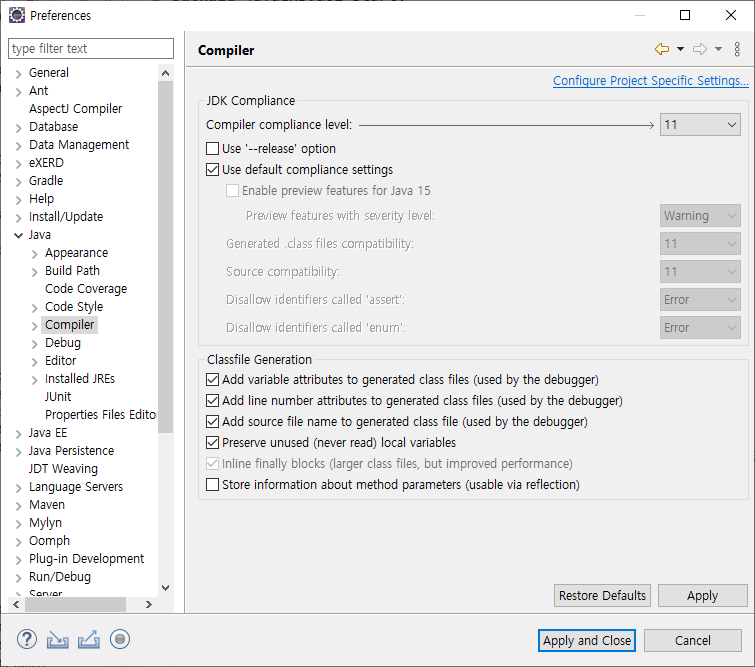
Task: Select the JUnit preference page
Action: [x=58, y=397]
